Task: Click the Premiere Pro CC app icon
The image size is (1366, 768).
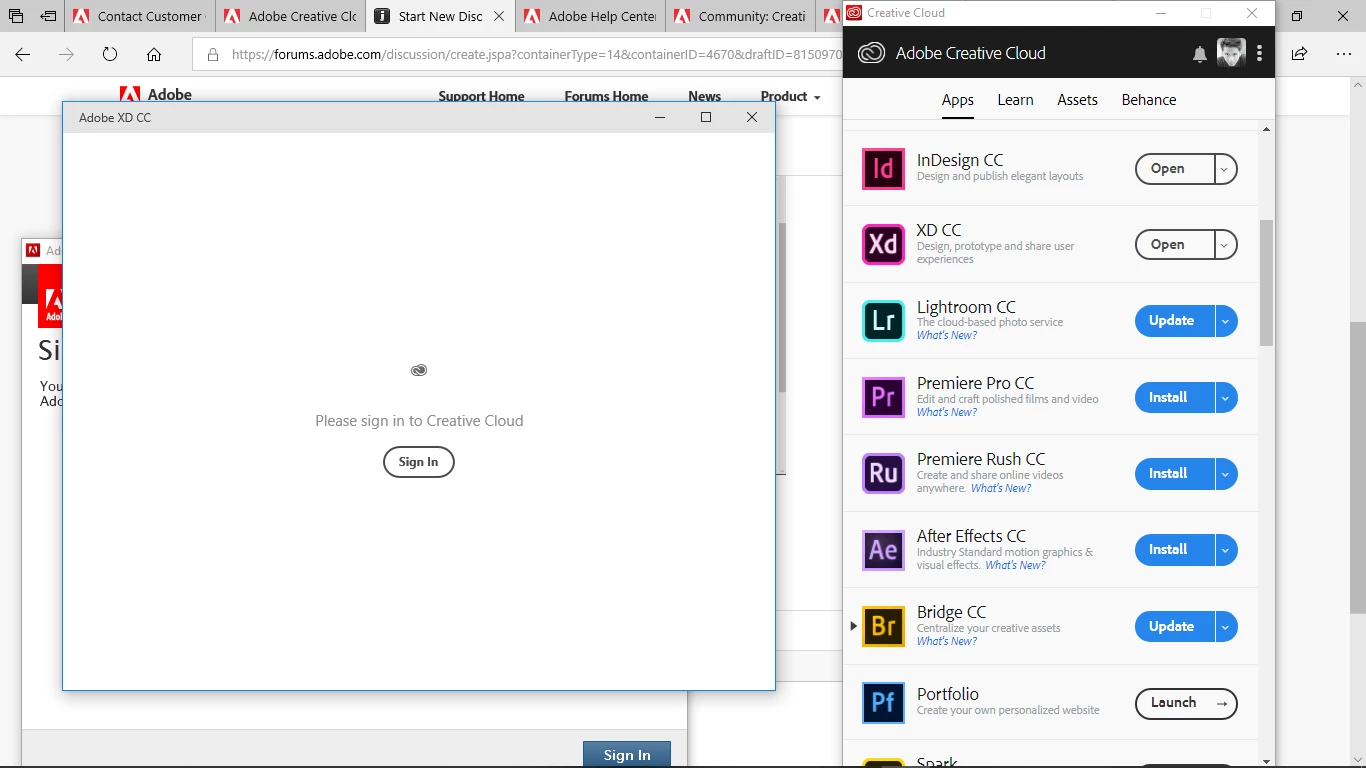Action: point(883,397)
